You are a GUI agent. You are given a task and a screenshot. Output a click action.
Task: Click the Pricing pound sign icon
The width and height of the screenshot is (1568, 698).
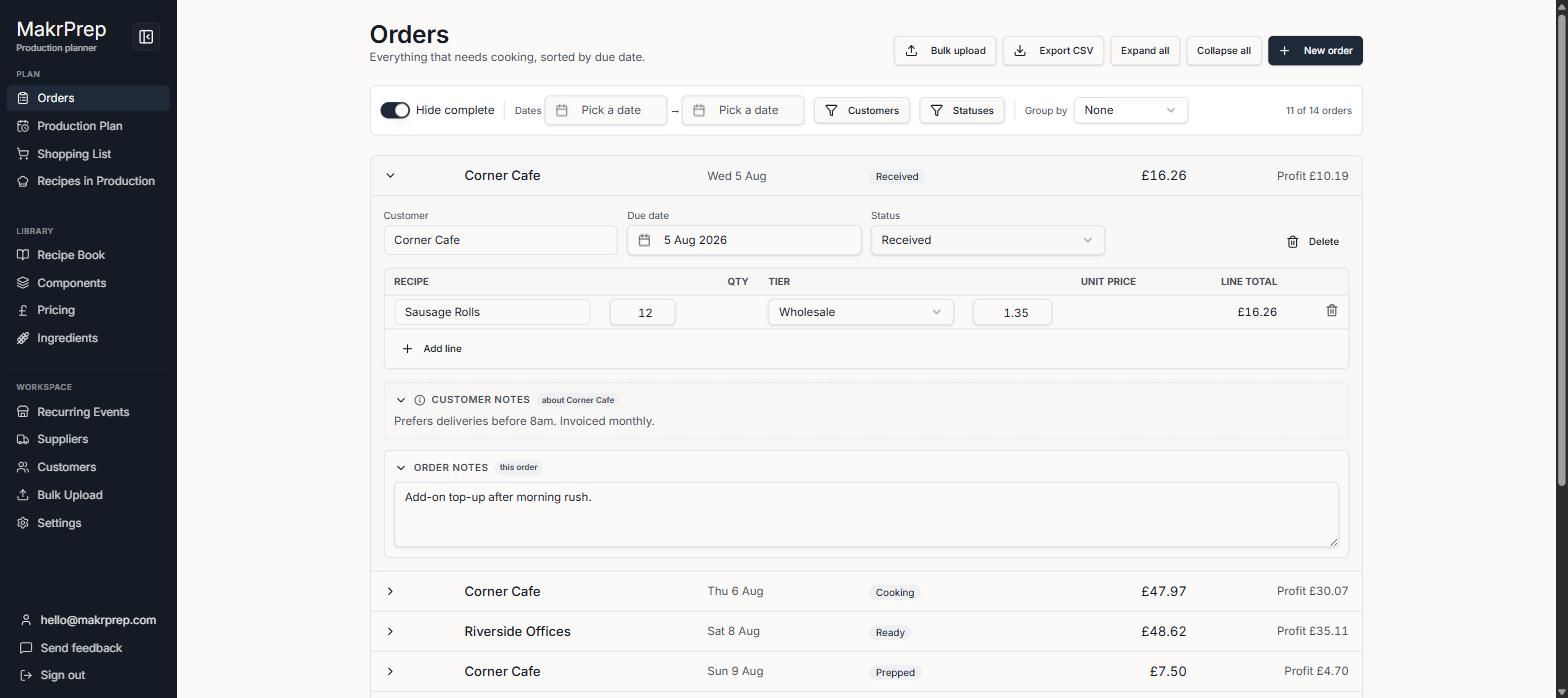point(23,310)
